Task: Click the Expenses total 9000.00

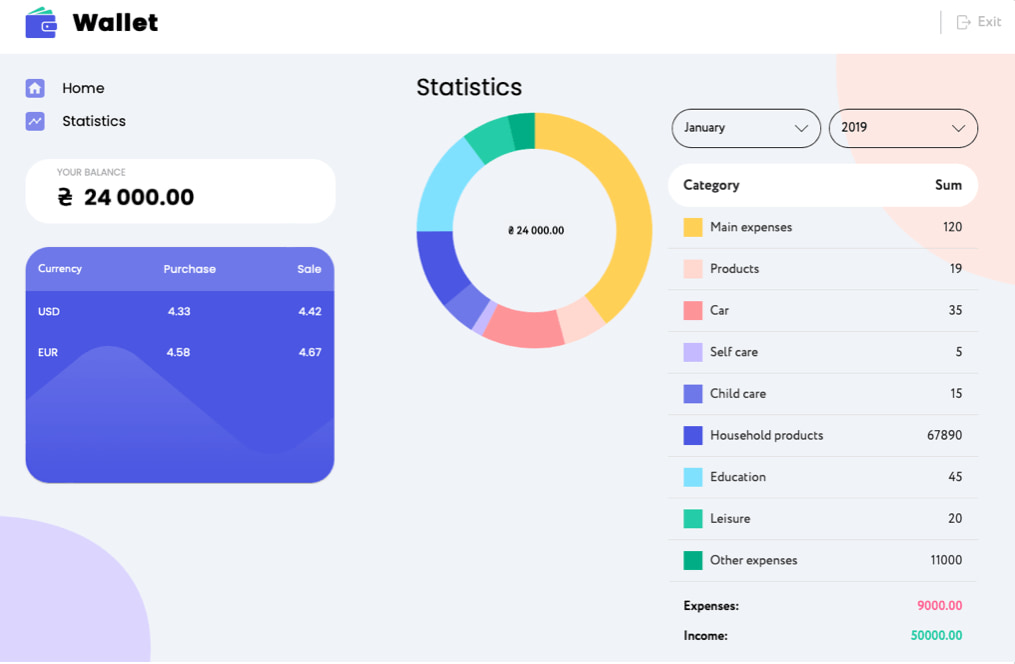Action: click(939, 606)
